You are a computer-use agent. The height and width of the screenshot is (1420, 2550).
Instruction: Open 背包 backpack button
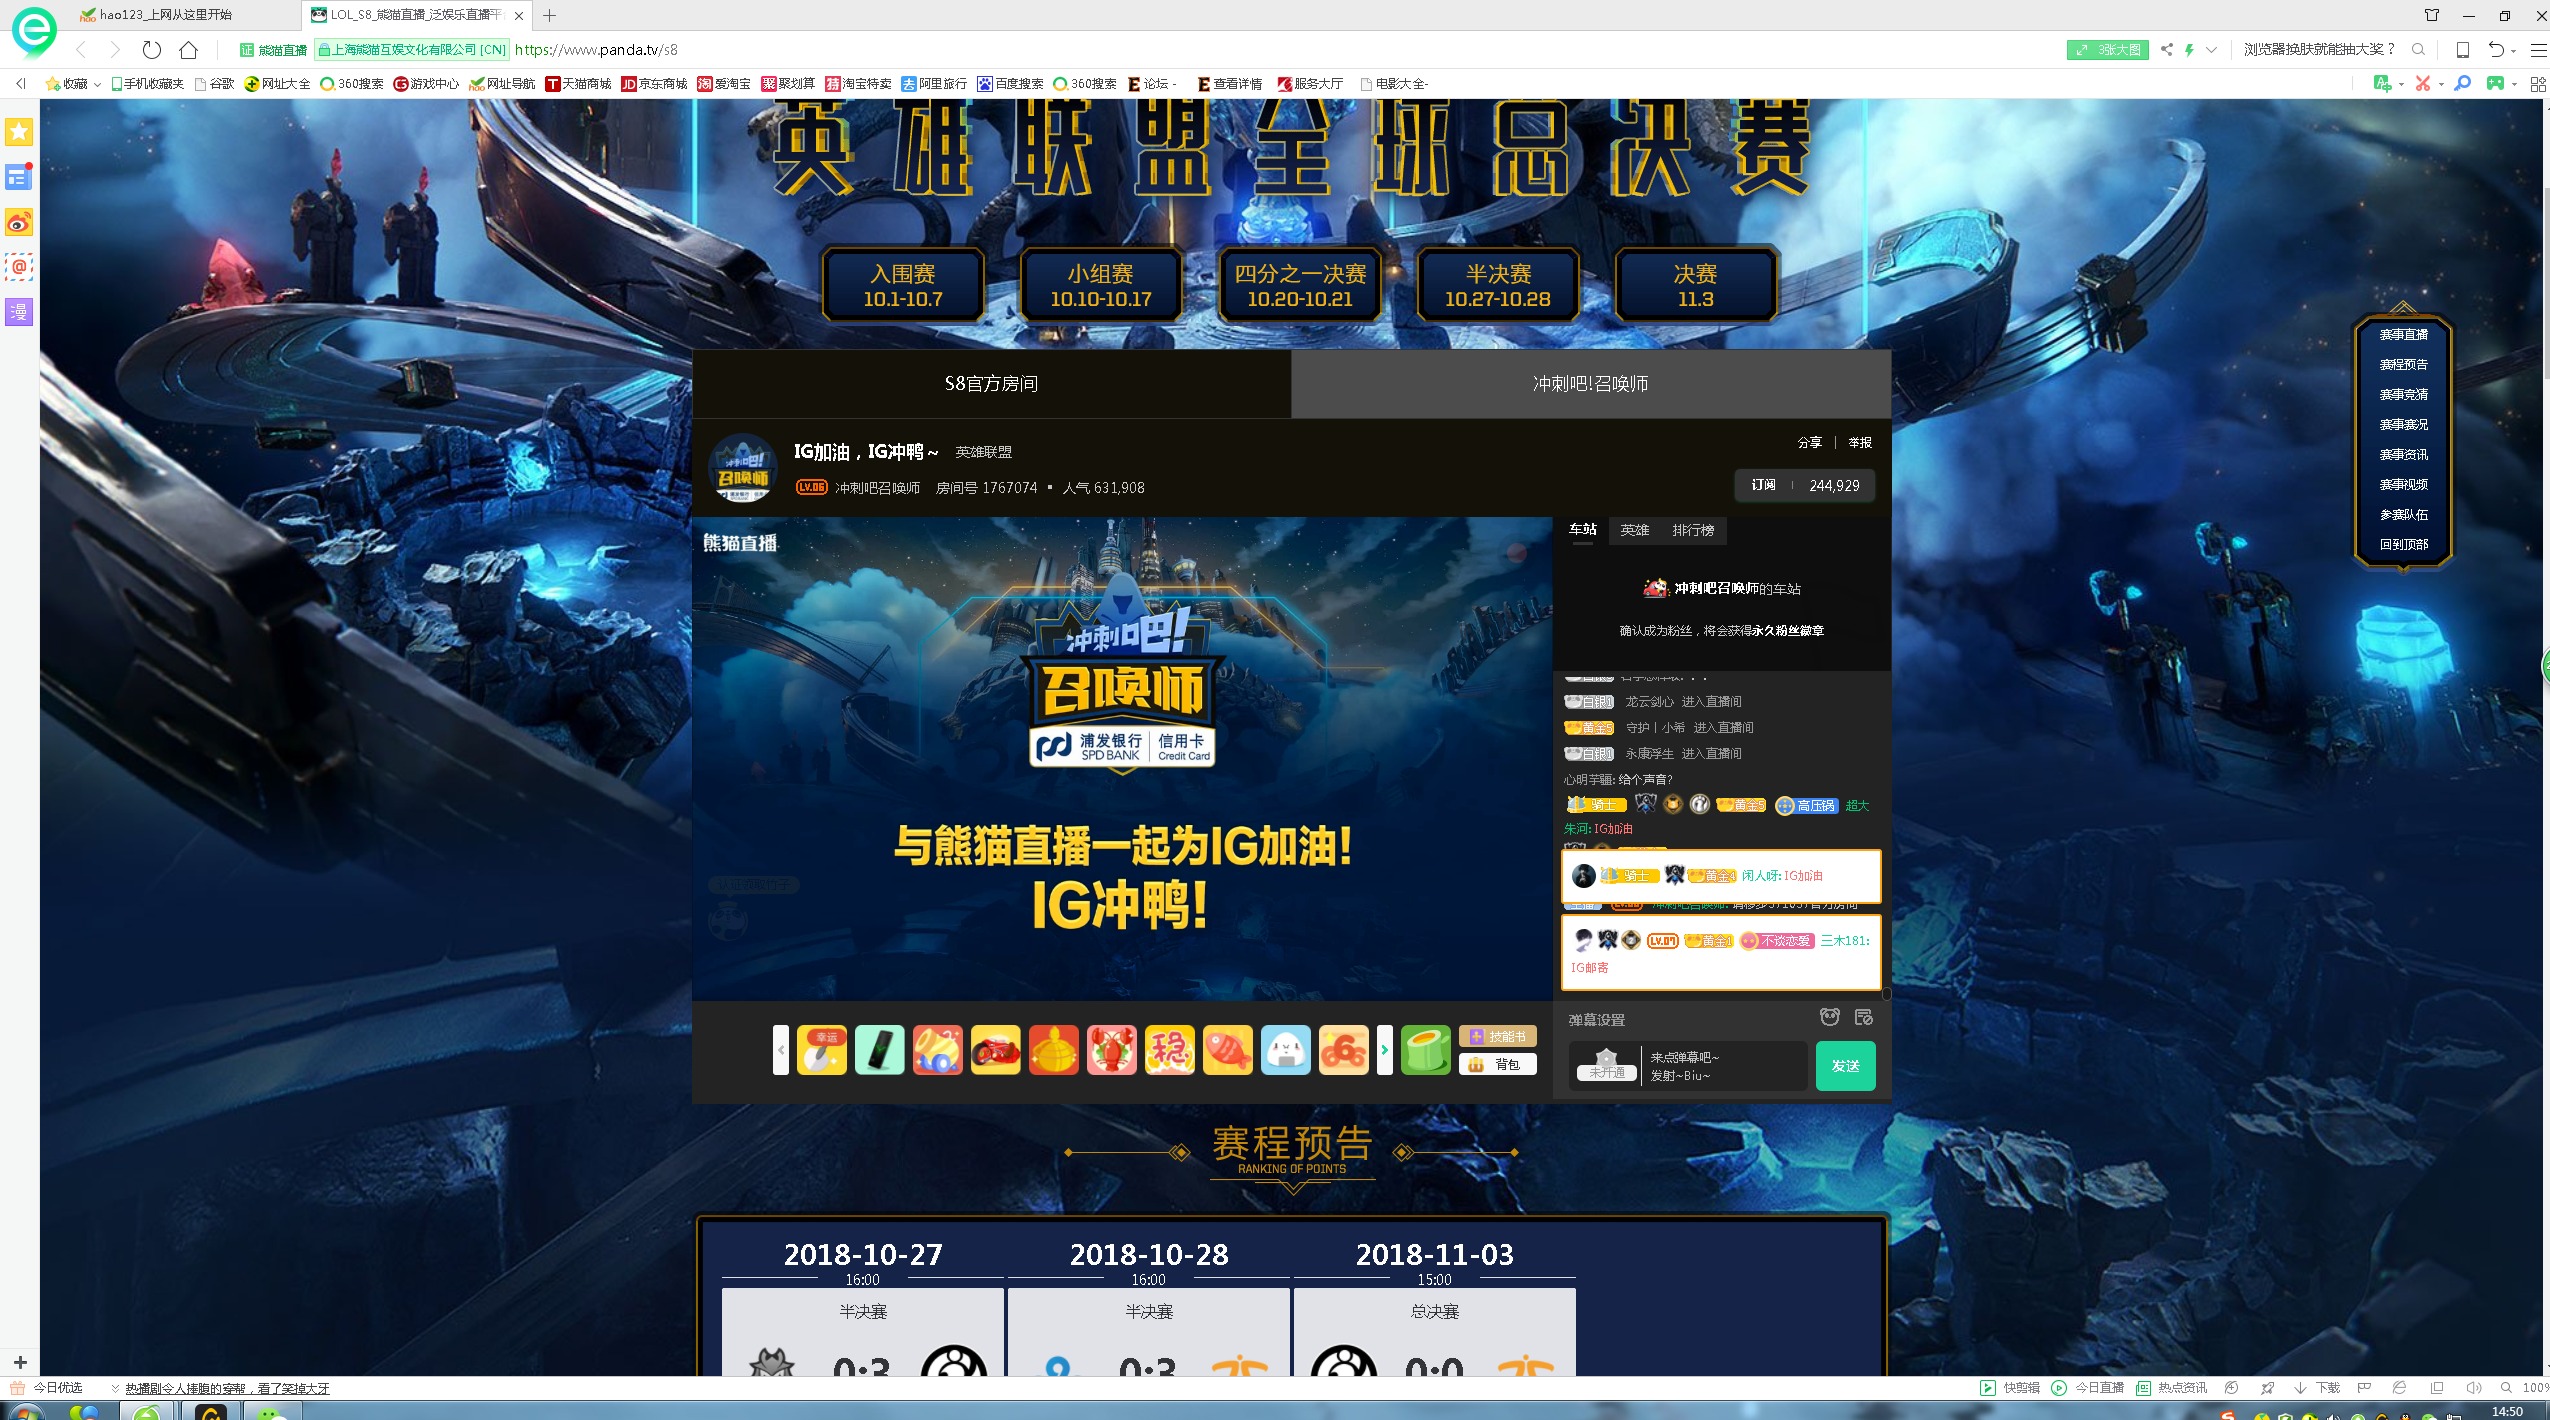(1497, 1065)
